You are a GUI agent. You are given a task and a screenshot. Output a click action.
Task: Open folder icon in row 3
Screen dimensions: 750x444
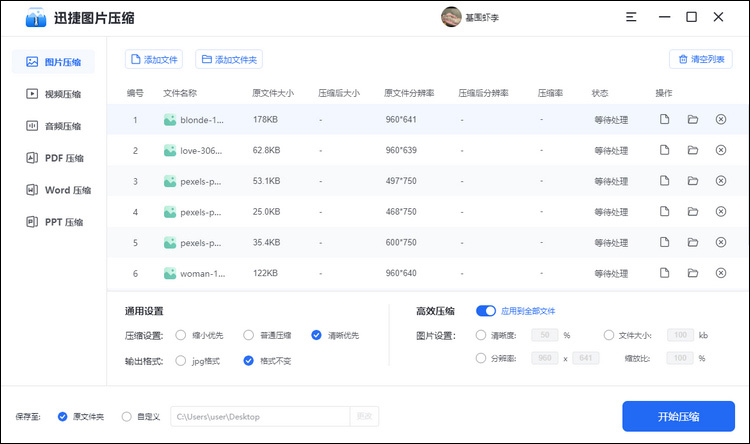tap(693, 181)
